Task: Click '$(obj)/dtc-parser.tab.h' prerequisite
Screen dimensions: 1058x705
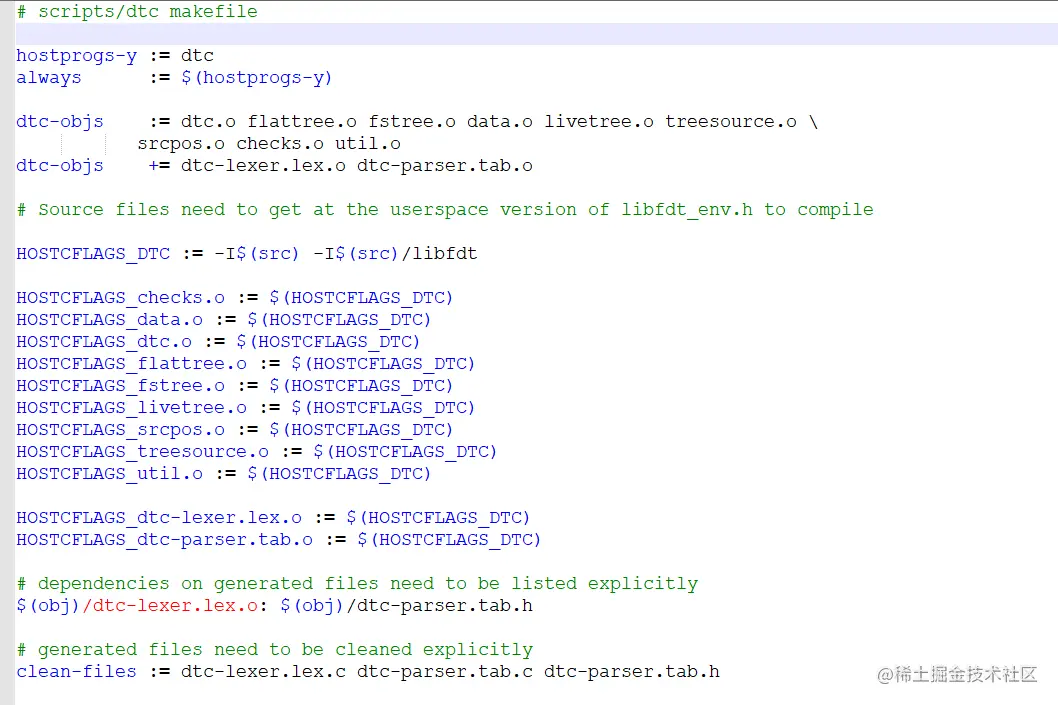Action: pos(406,606)
